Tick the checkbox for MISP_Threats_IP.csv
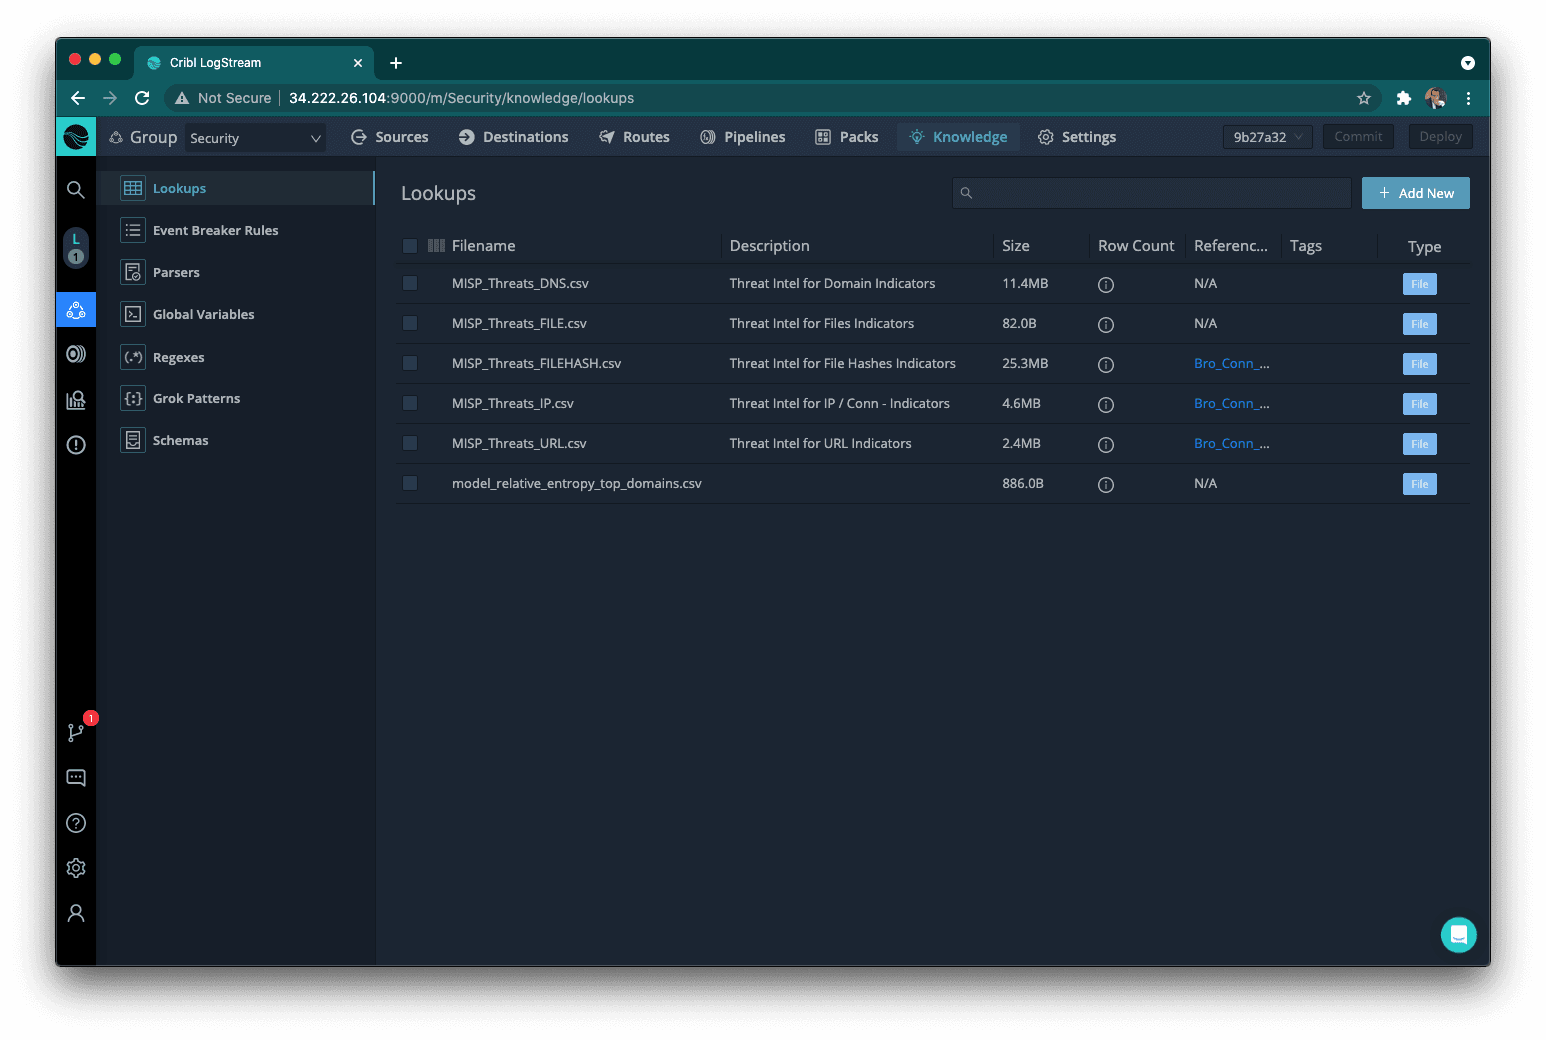The image size is (1546, 1040). [x=410, y=403]
